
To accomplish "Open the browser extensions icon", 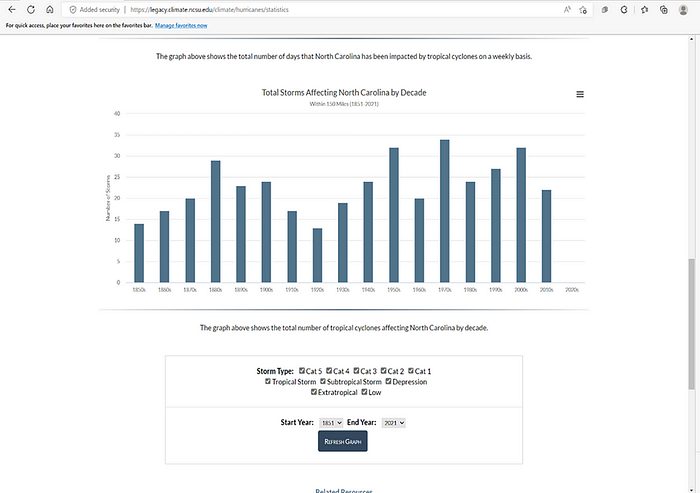I will click(605, 9).
